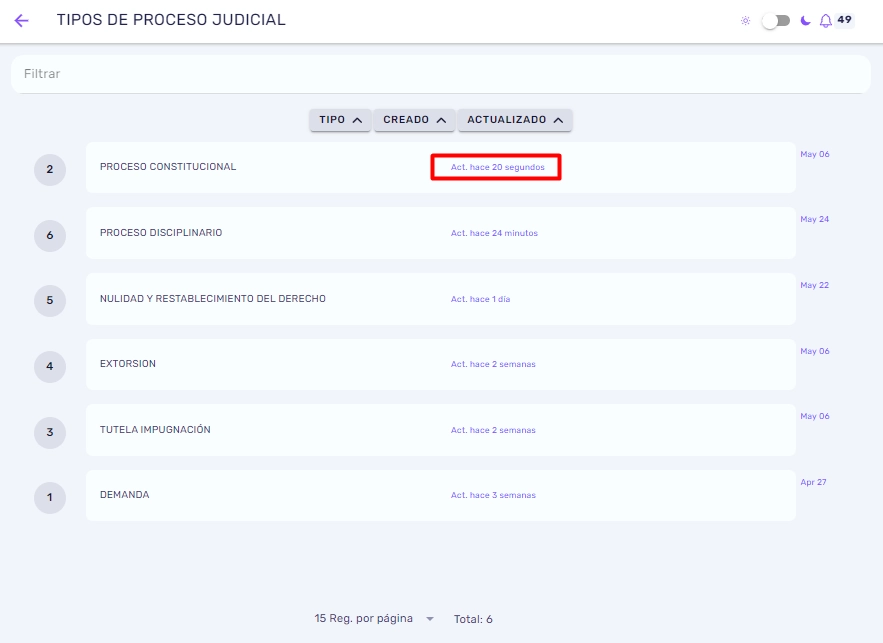The height and width of the screenshot is (643, 883).
Task: Select the sun light-mode icon
Action: click(745, 21)
